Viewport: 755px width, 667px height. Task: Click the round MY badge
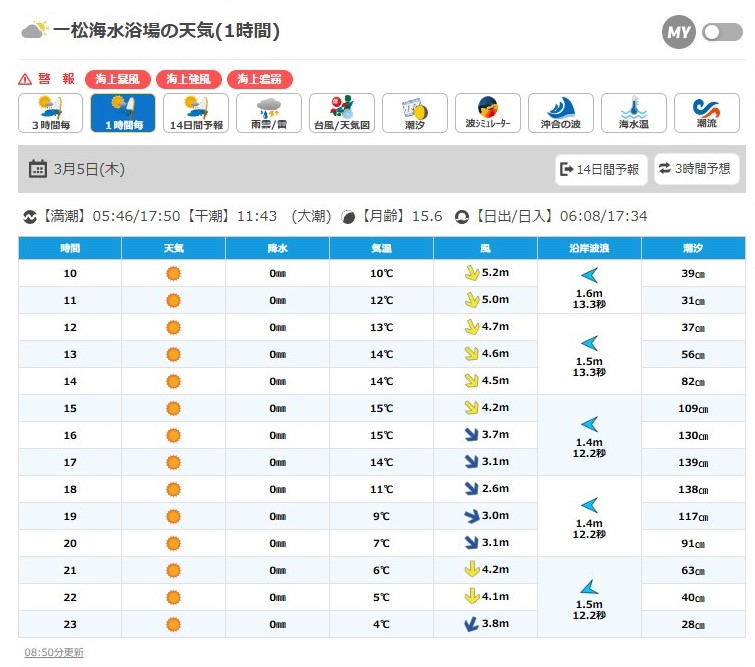[x=679, y=32]
